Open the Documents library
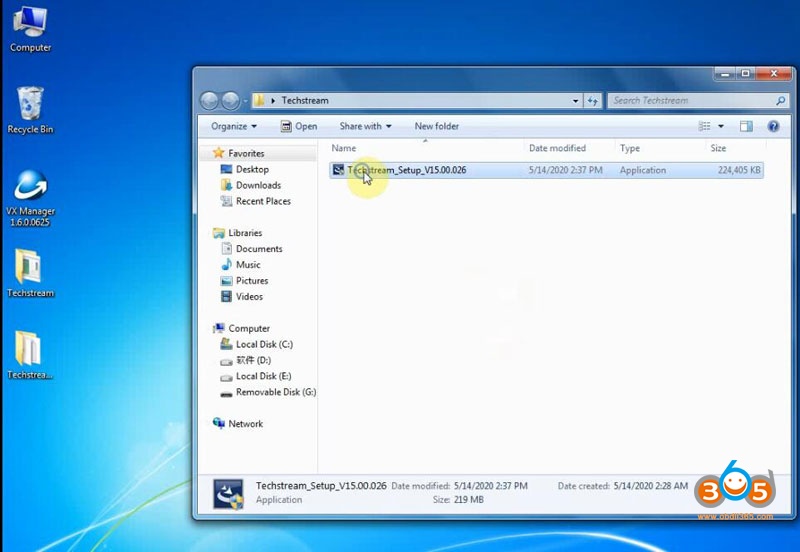 pos(259,248)
